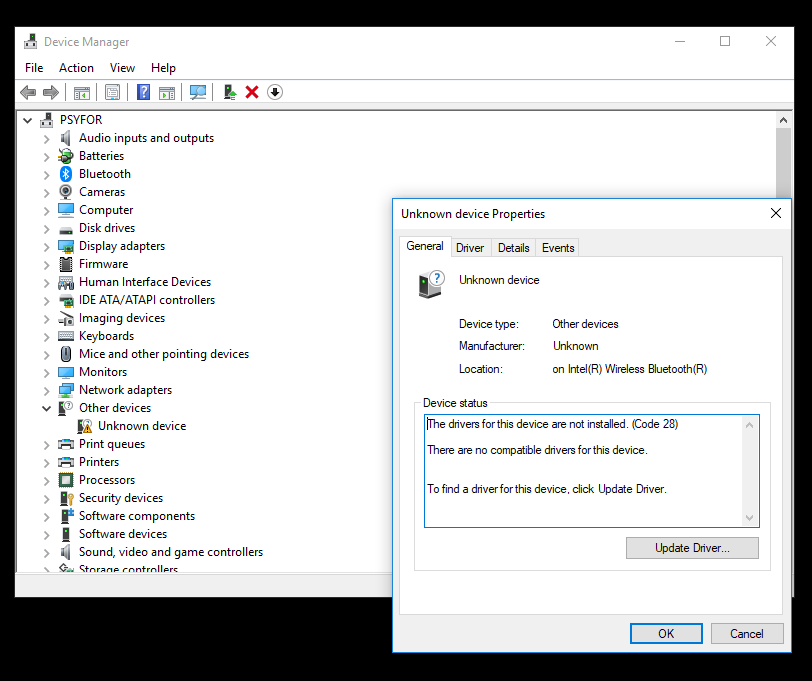Click the Update device driver toolbar icon
This screenshot has height=681, width=812.
(230, 92)
